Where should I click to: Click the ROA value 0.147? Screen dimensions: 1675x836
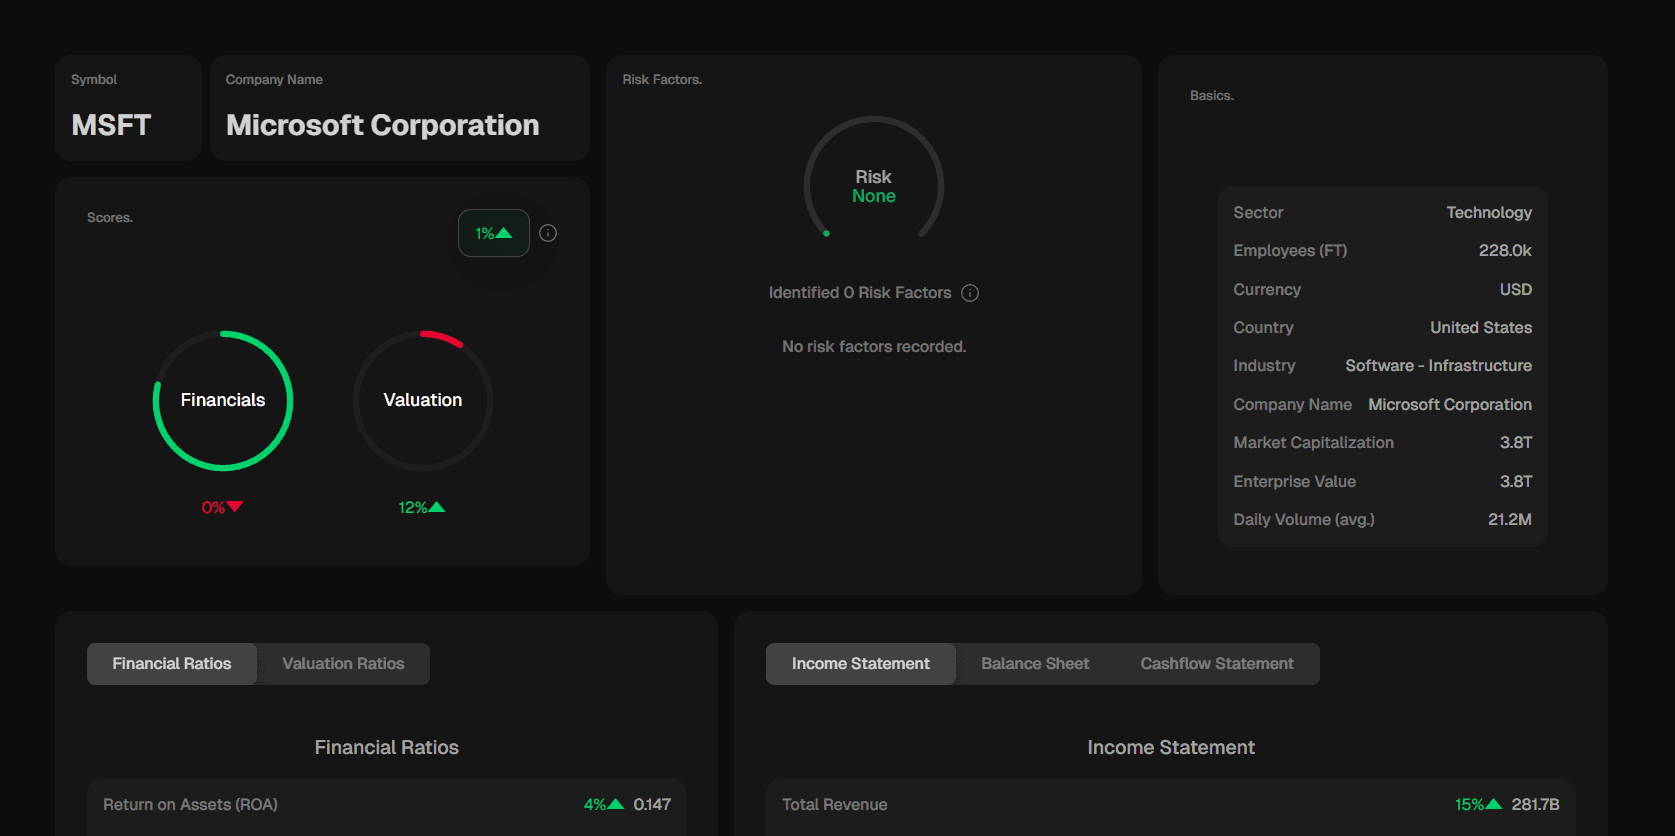click(x=652, y=805)
